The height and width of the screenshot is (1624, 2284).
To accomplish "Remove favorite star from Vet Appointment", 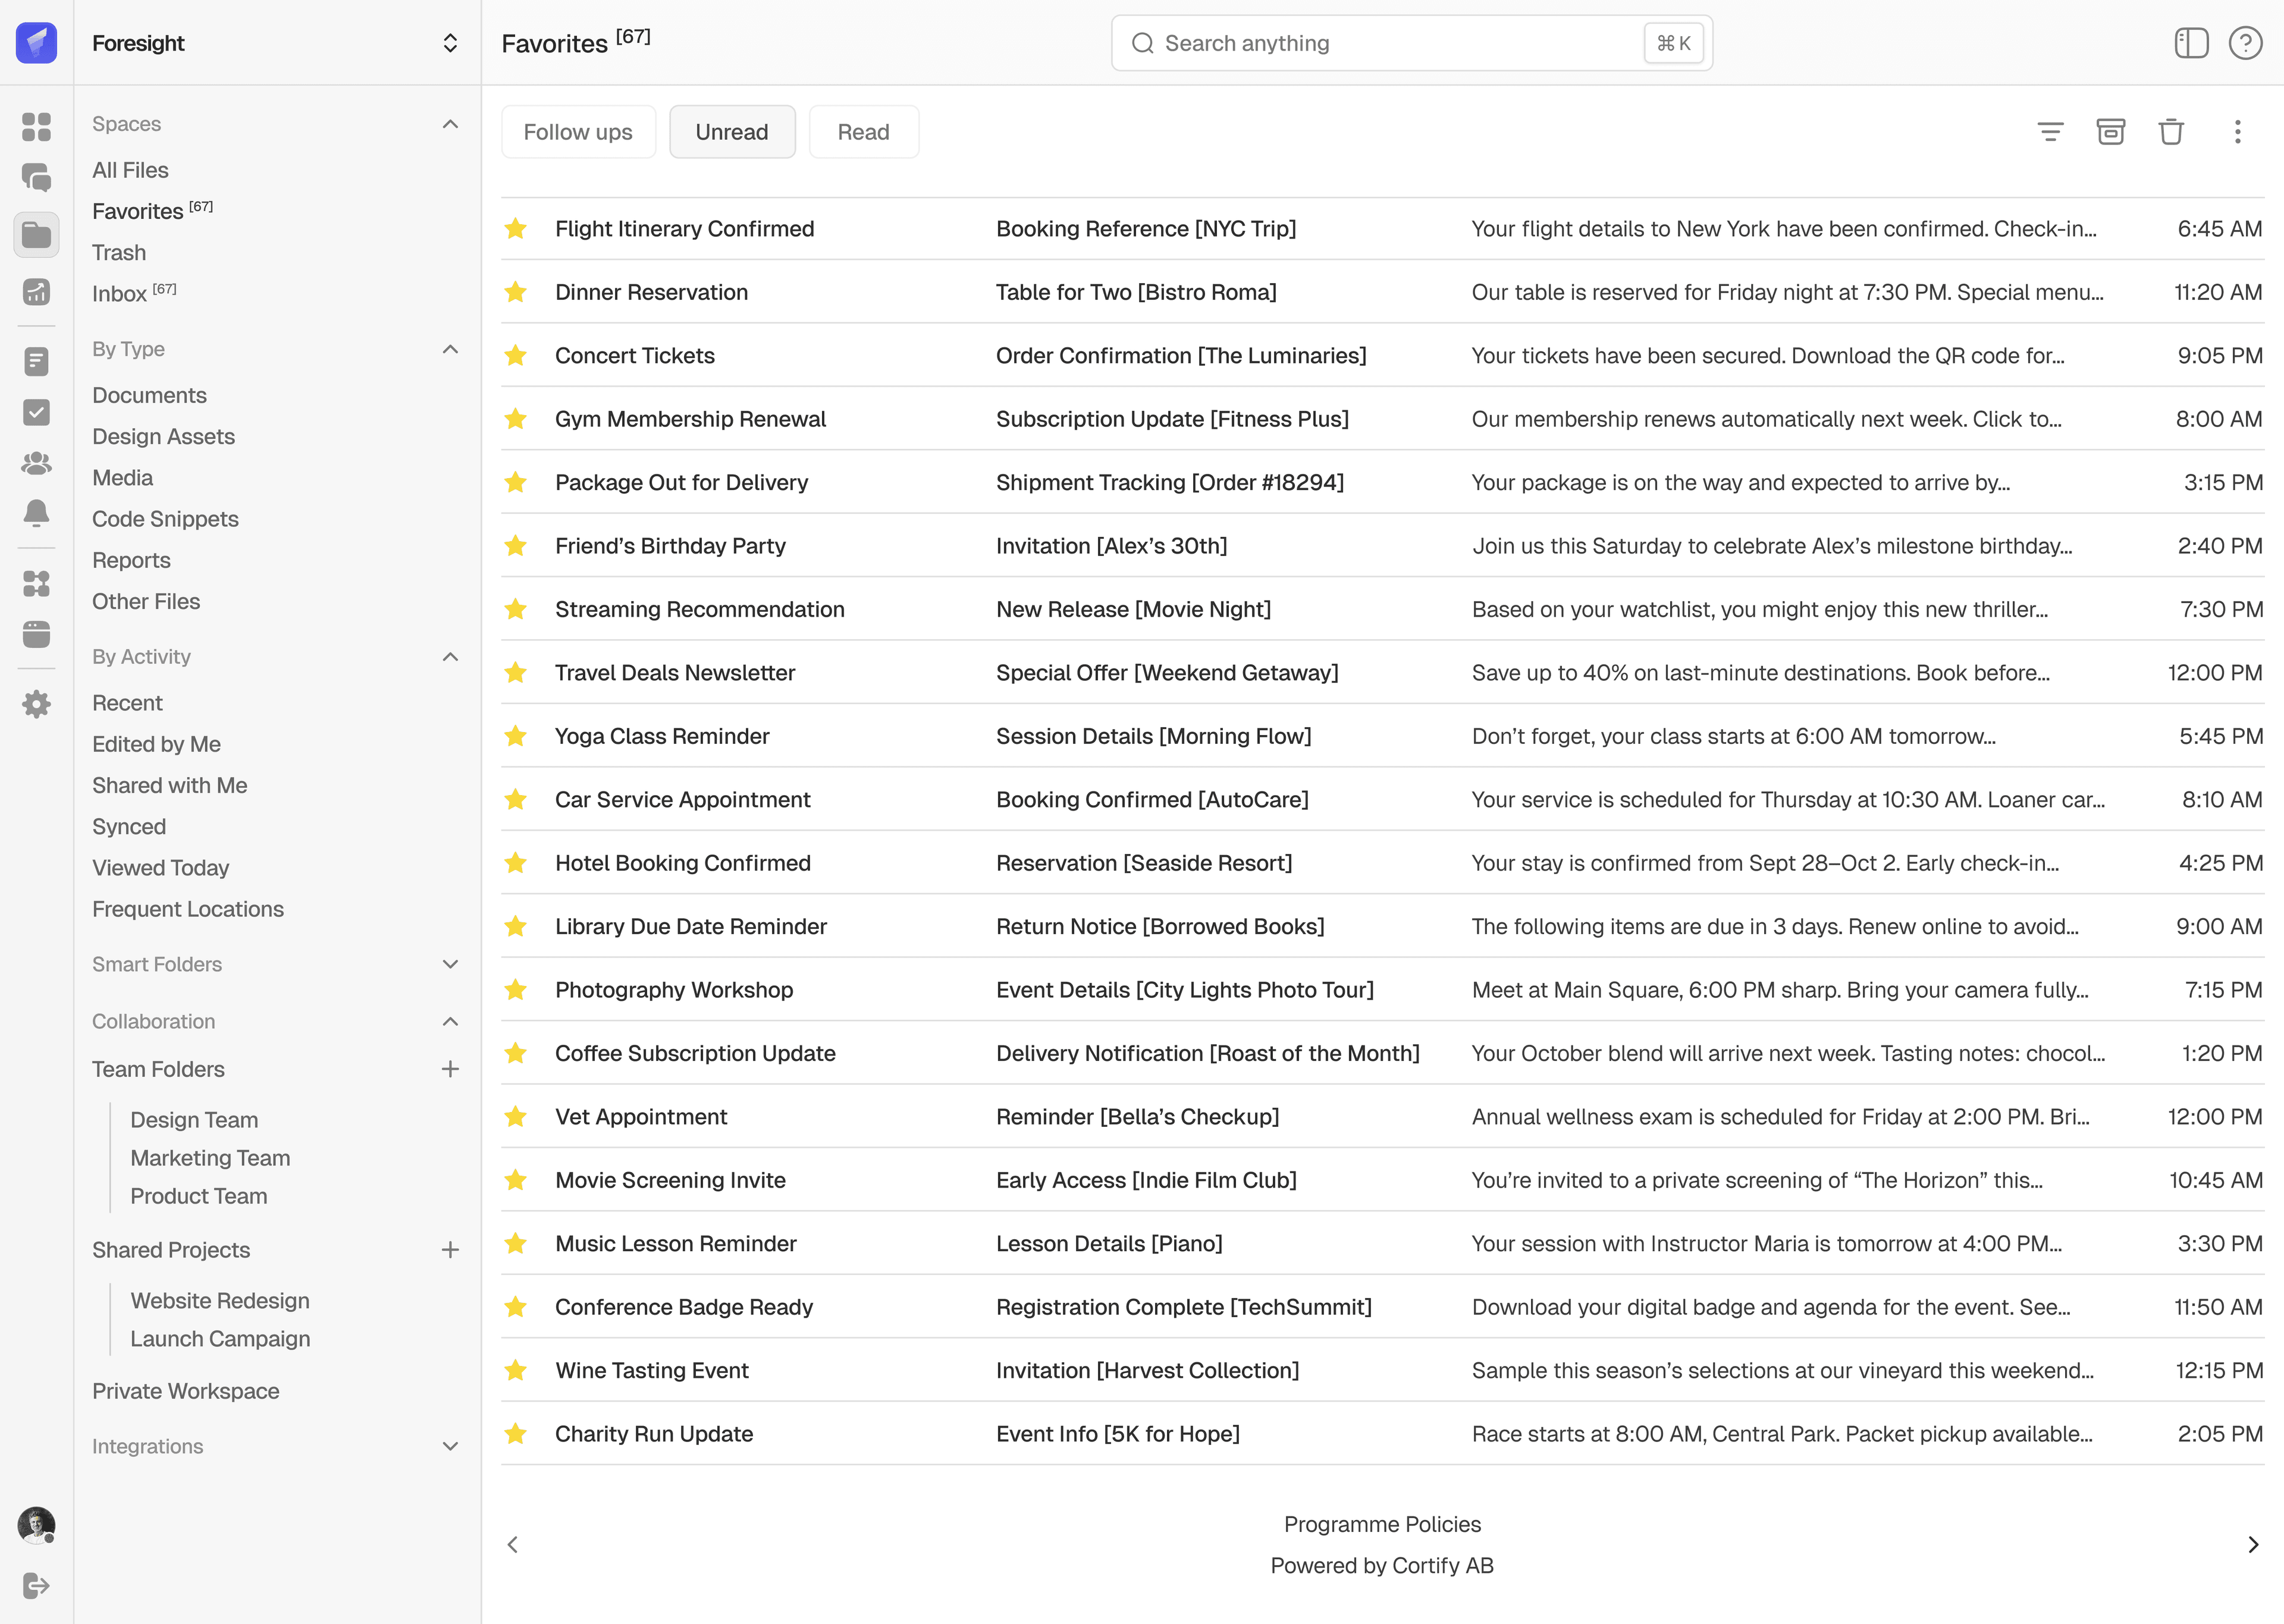I will click(516, 1117).
